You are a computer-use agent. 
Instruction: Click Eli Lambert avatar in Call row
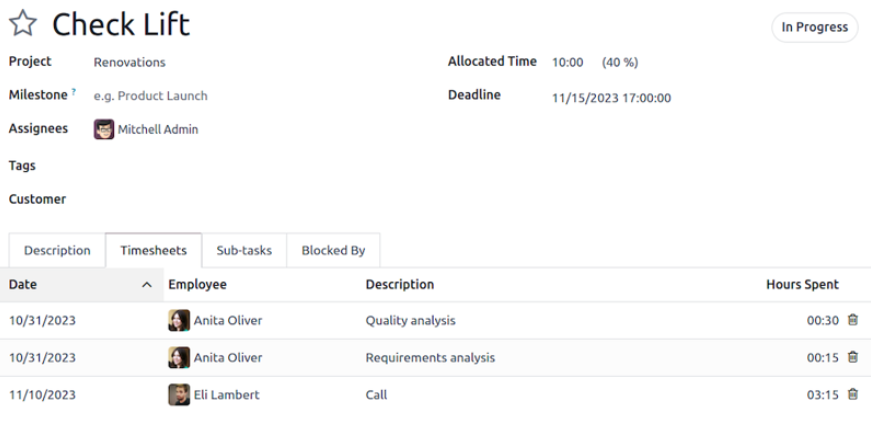click(x=179, y=395)
